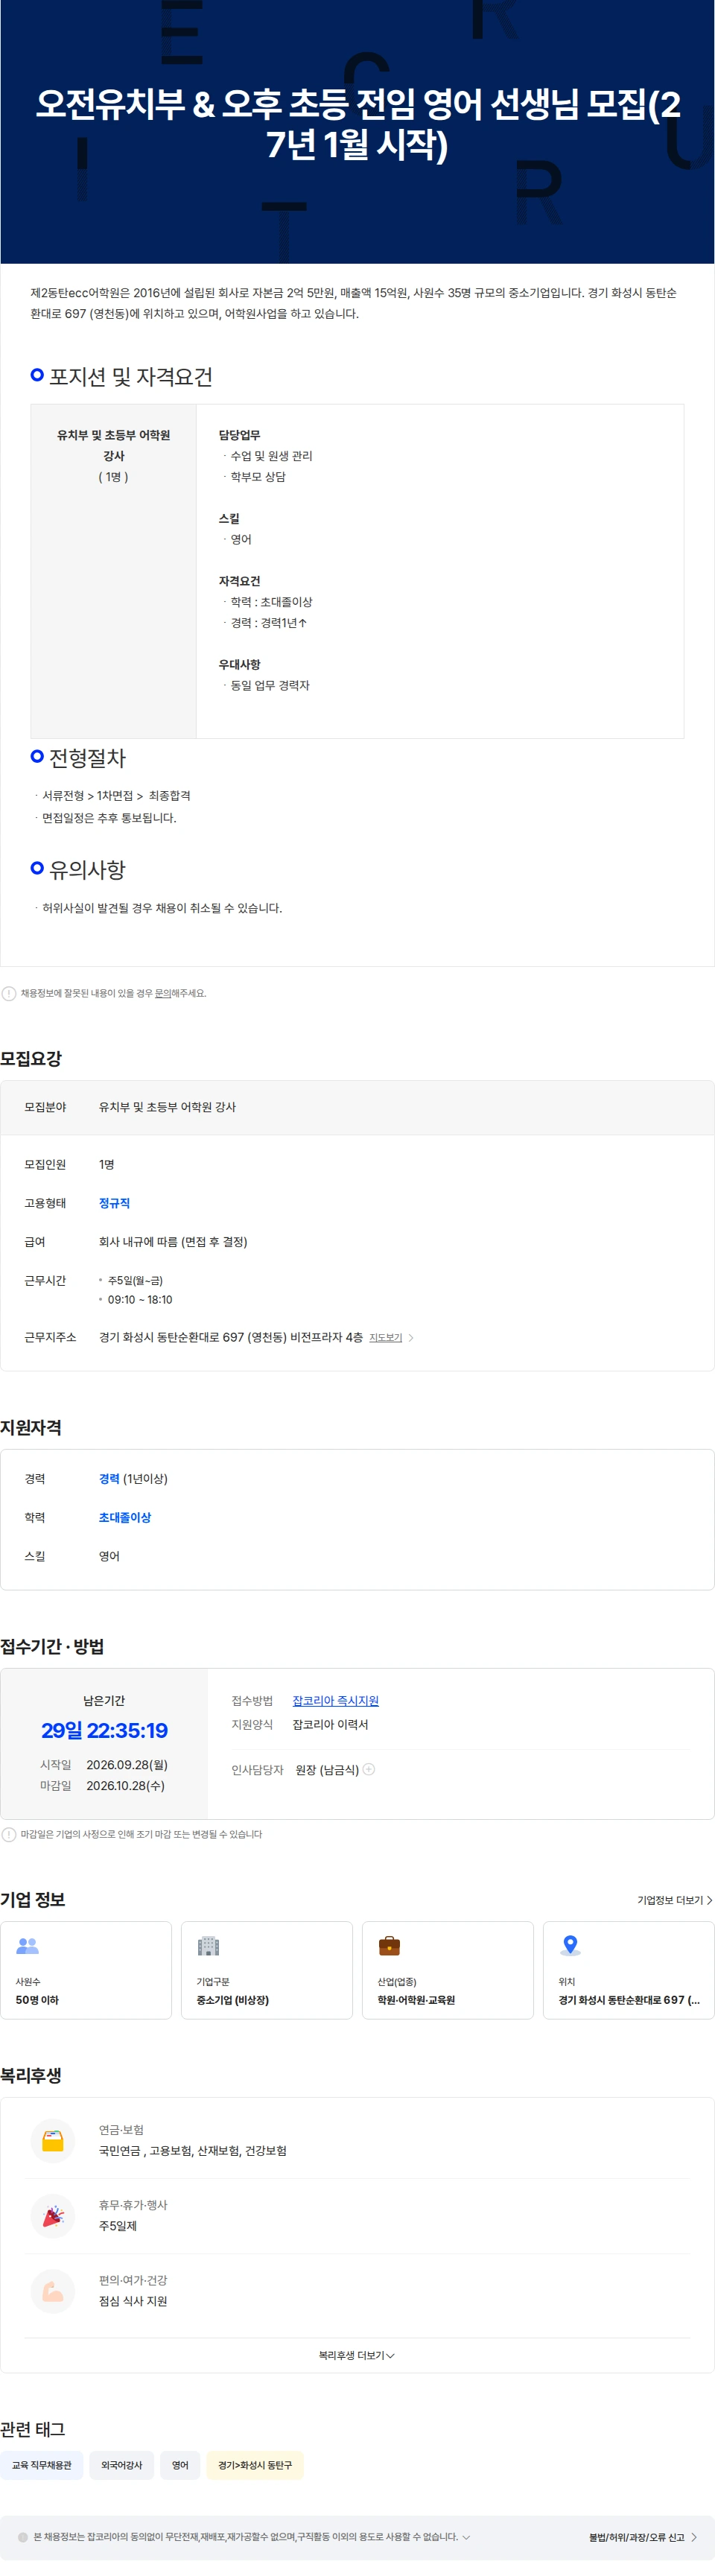Click the 원장 (남금식) contact name
The width and height of the screenshot is (715, 2576).
327,1769
